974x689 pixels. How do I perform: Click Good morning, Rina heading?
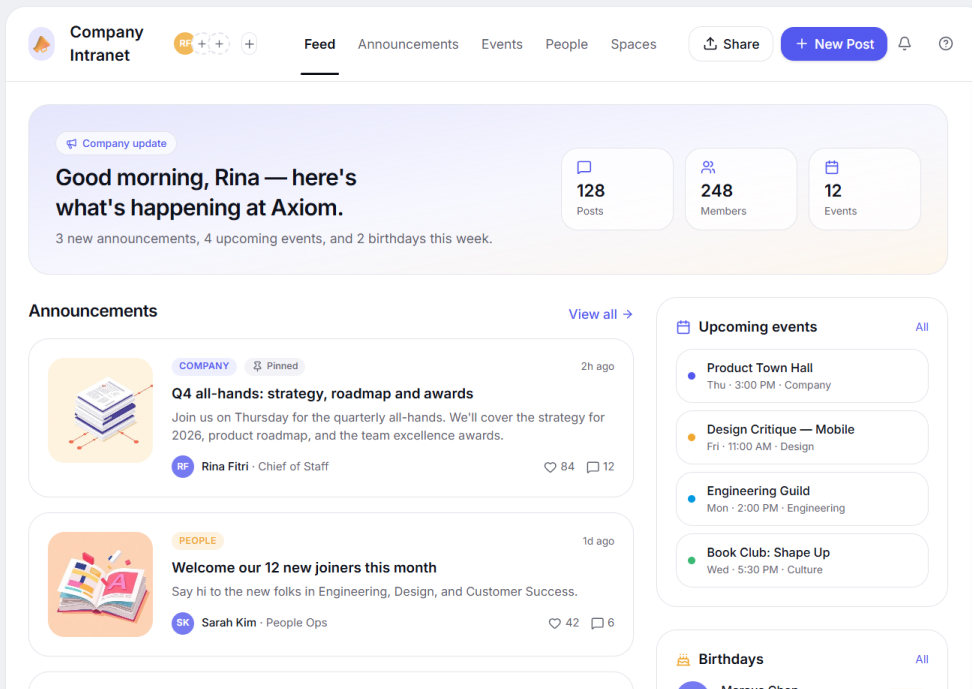pyautogui.click(x=206, y=193)
